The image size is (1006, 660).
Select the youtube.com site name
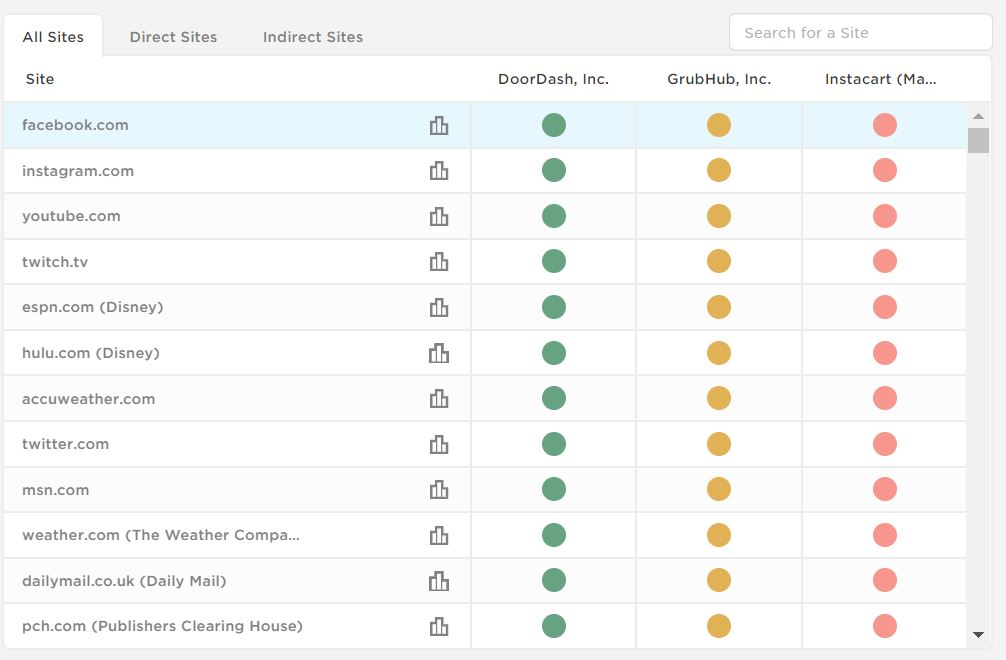pyautogui.click(x=71, y=216)
